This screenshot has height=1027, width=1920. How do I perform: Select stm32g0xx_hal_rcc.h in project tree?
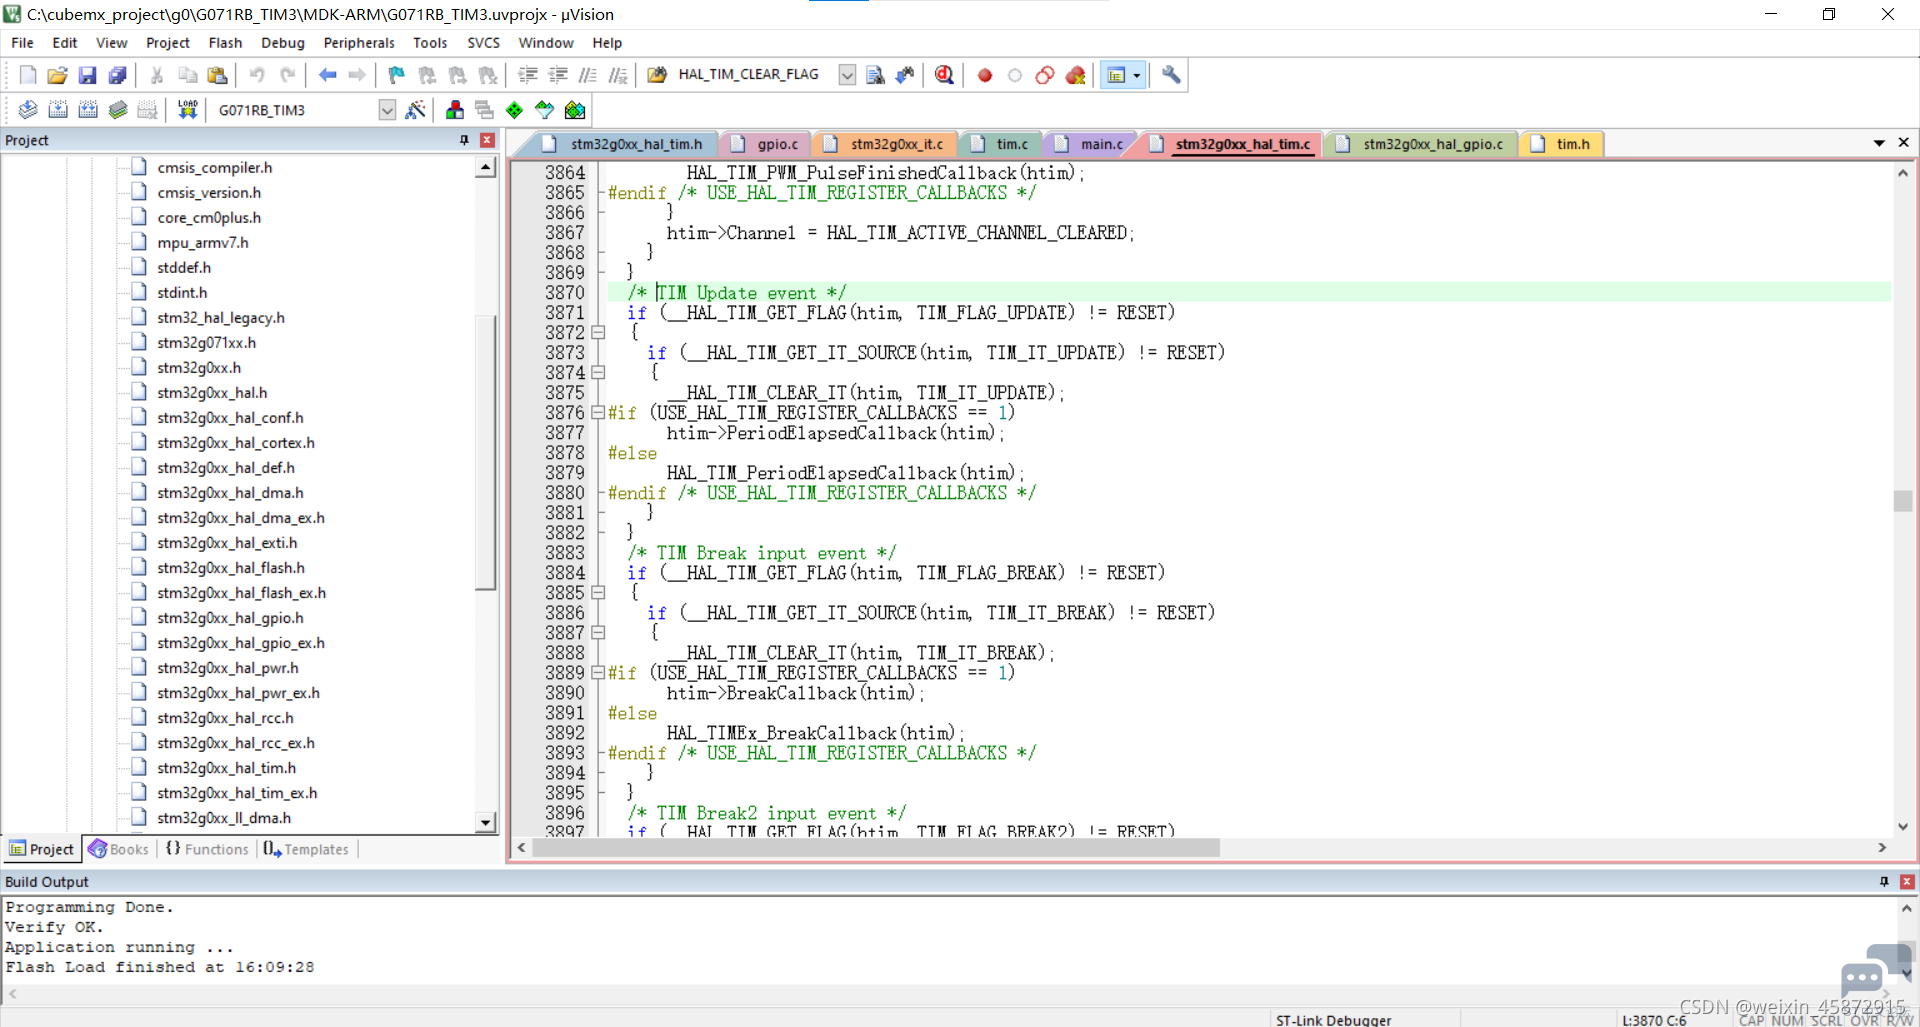pyautogui.click(x=225, y=718)
